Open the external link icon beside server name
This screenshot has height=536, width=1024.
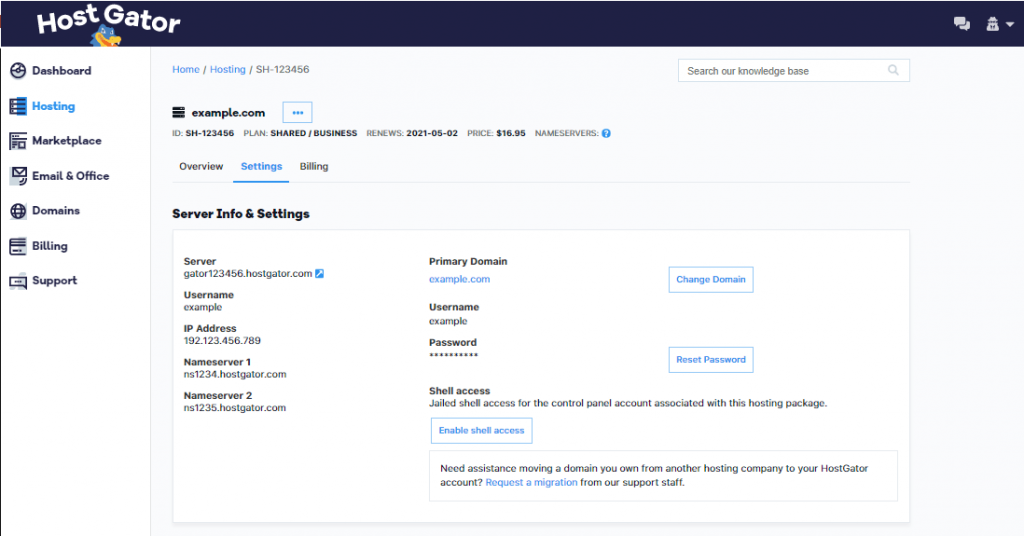(319, 274)
